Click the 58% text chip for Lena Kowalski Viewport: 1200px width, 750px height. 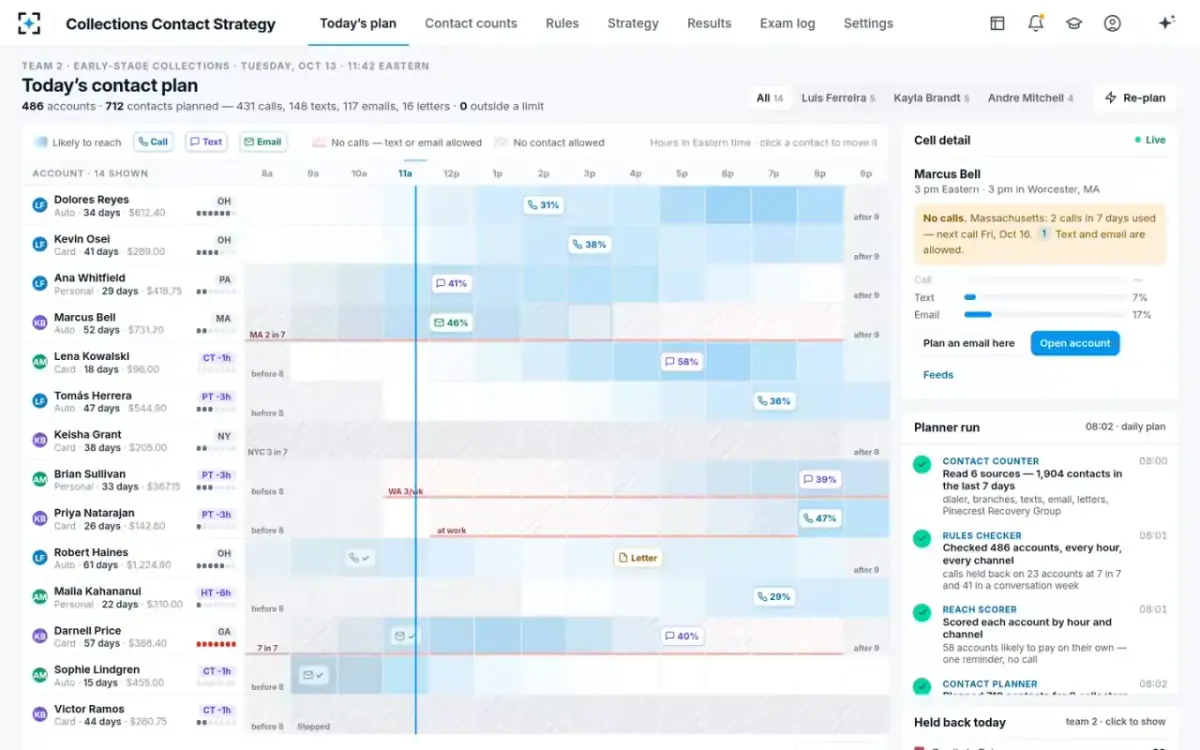[x=682, y=362]
